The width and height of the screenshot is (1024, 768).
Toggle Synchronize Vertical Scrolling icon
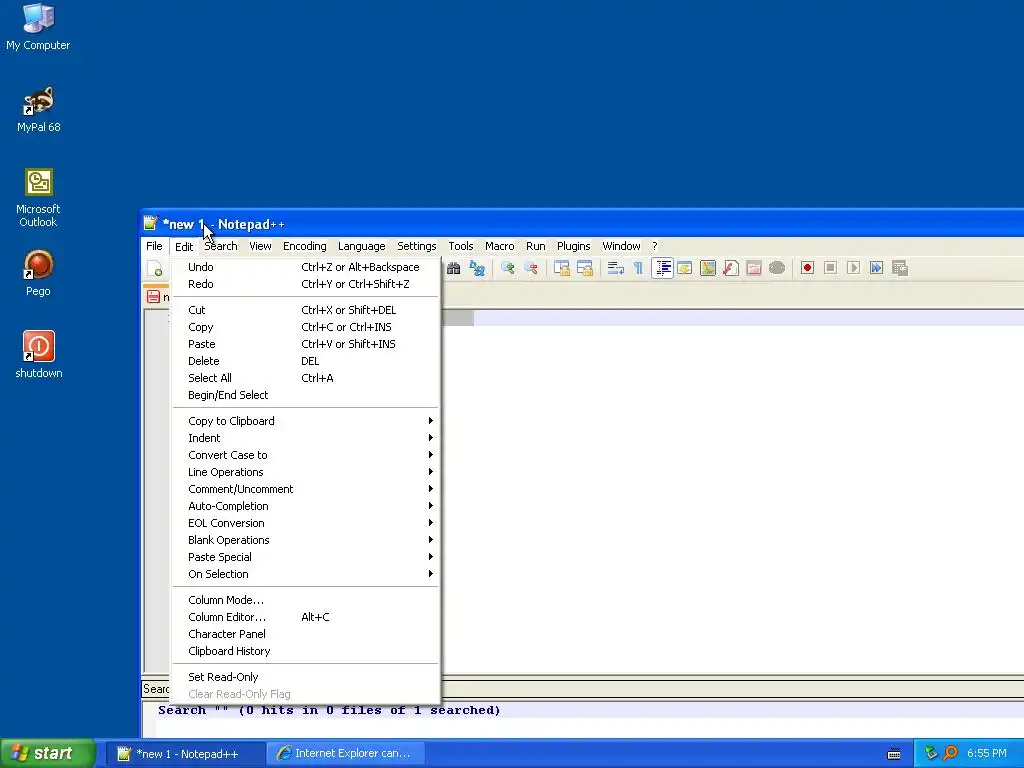[x=562, y=268]
